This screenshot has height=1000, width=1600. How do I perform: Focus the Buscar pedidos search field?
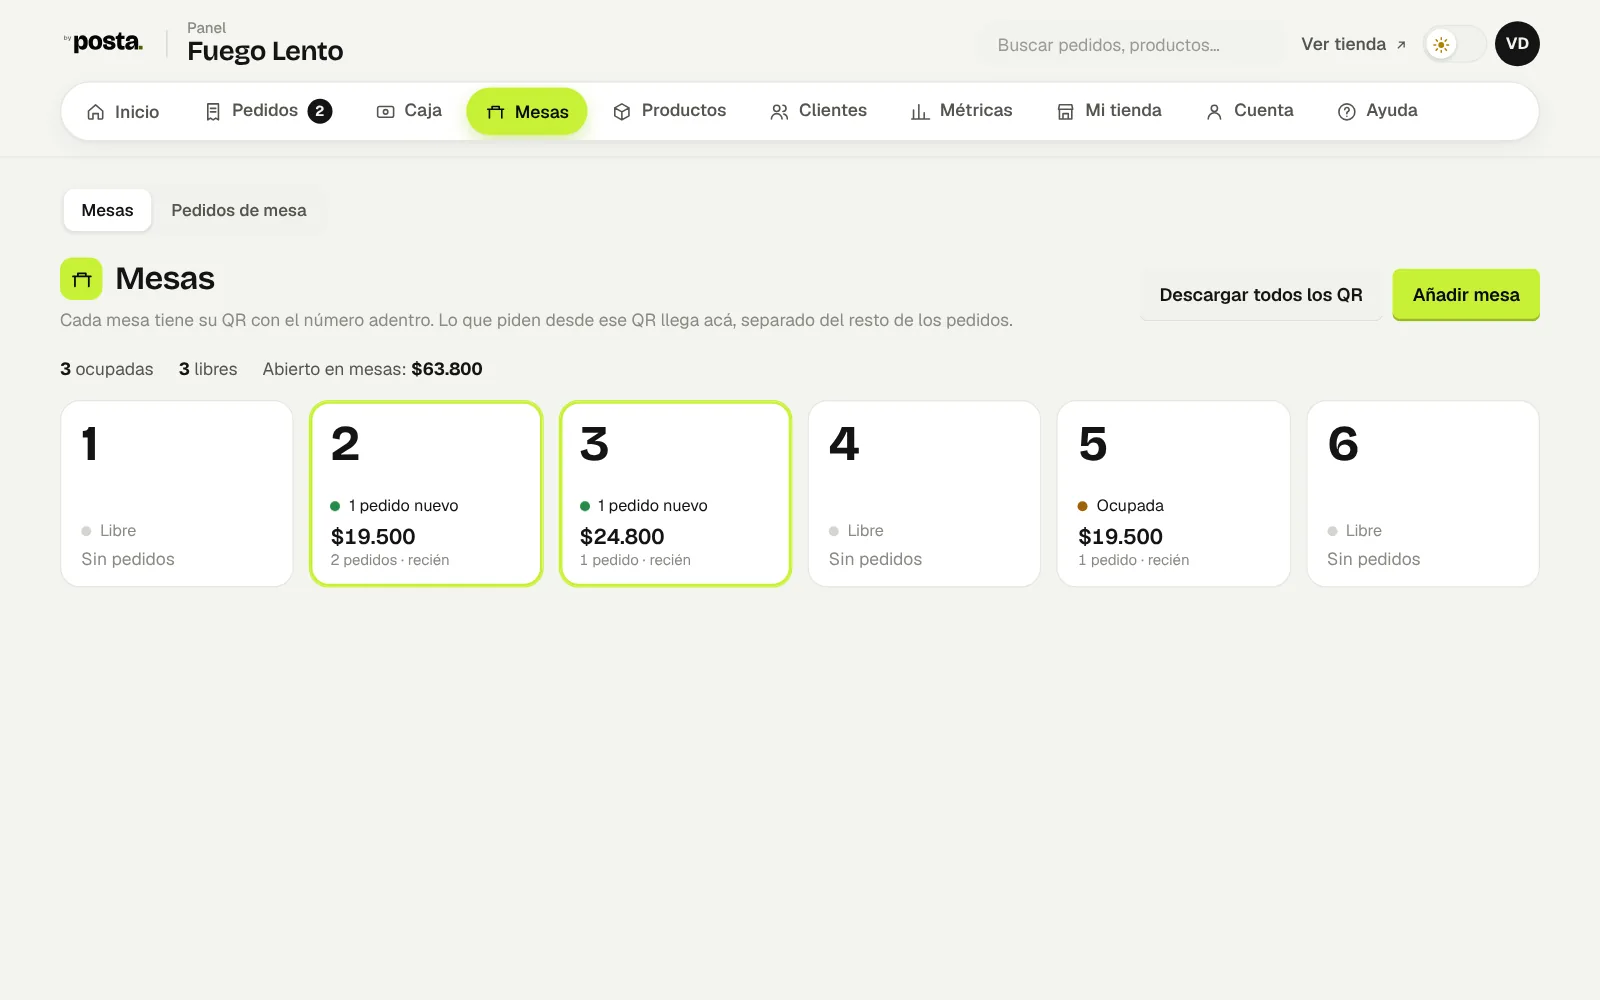pos(1130,45)
